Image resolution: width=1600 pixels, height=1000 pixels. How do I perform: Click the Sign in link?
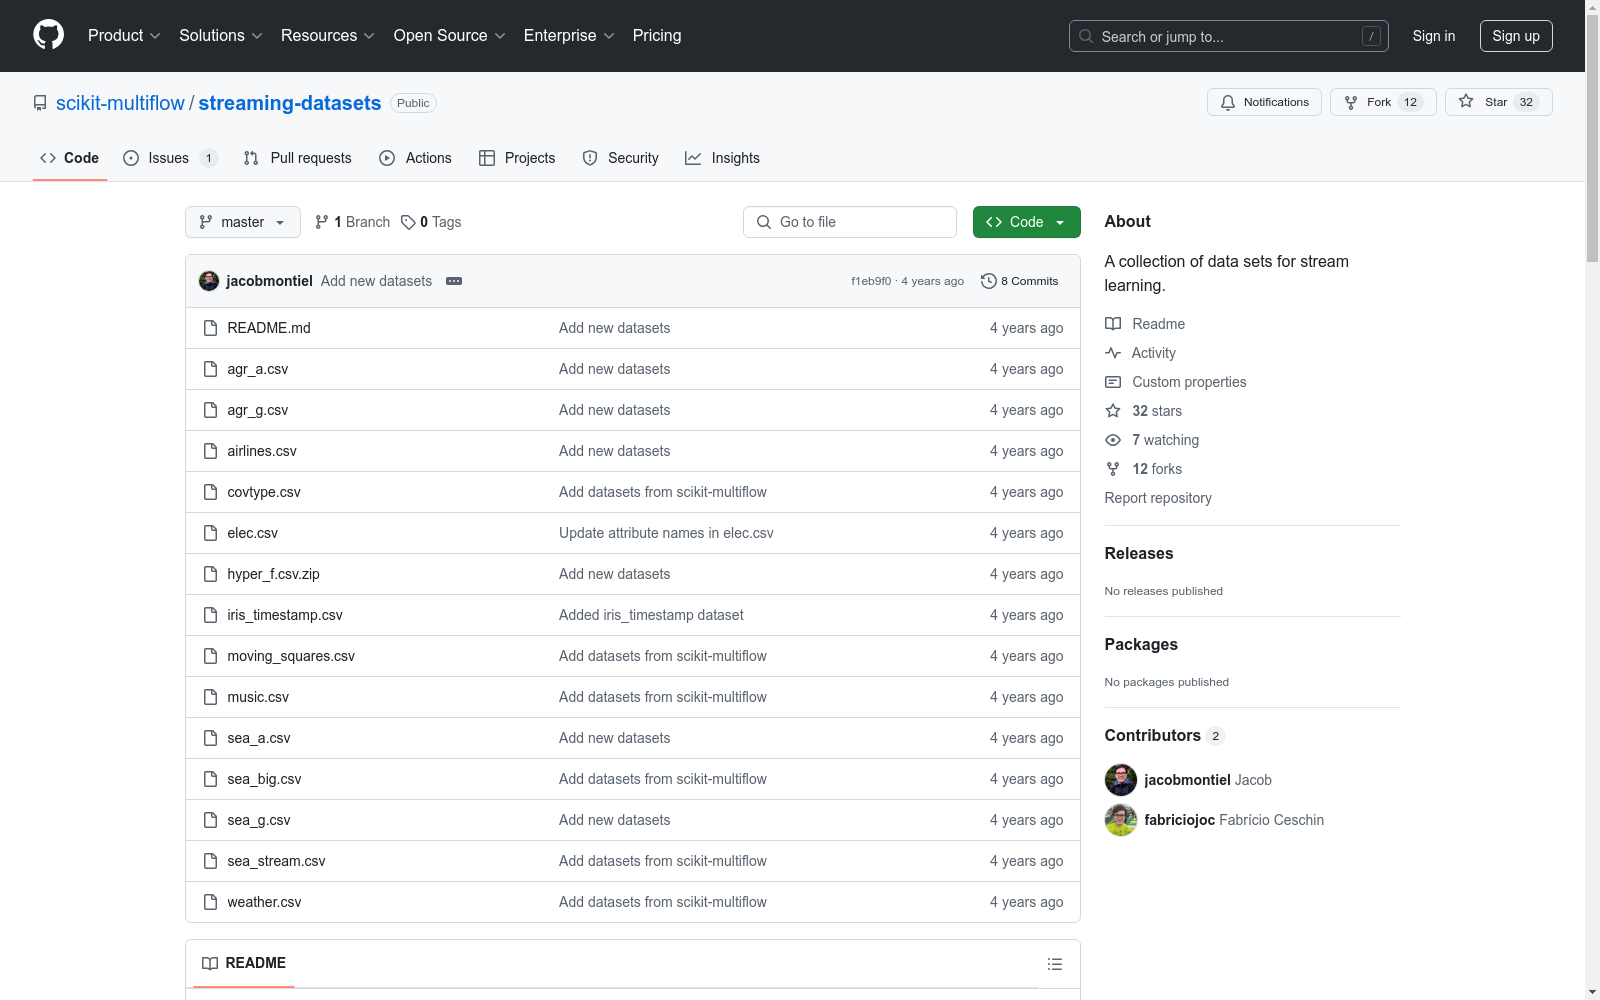pos(1434,36)
